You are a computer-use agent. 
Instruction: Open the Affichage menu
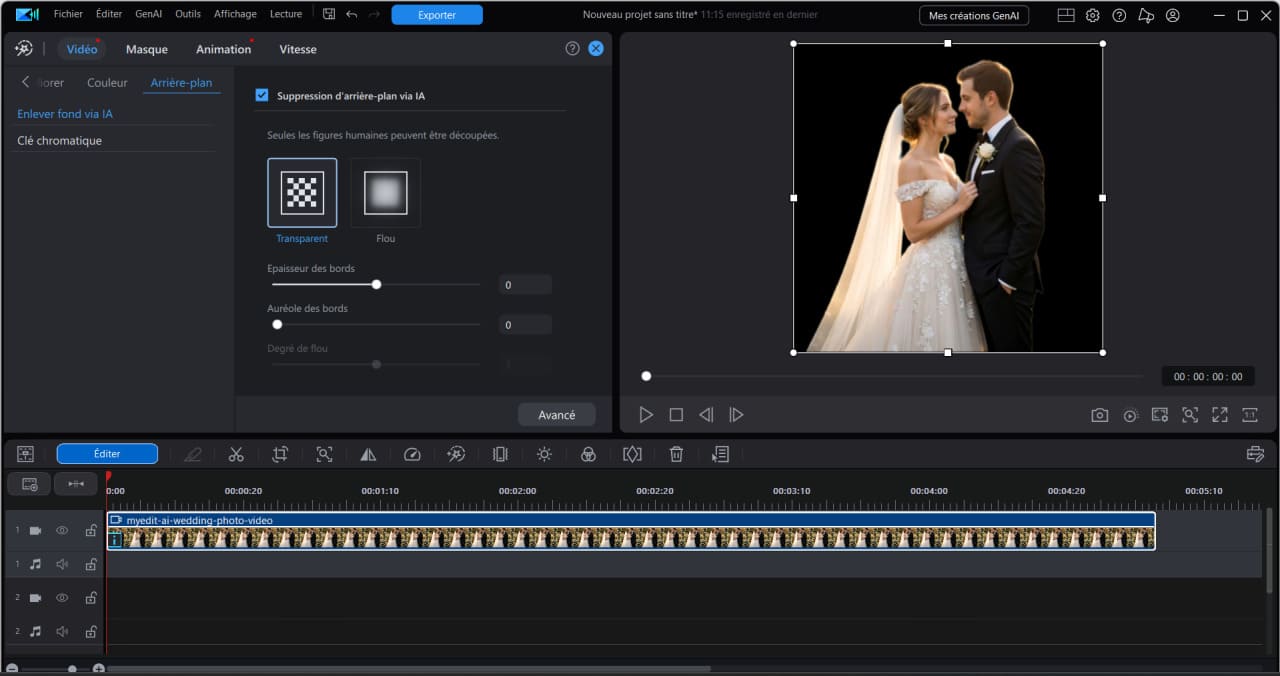235,14
